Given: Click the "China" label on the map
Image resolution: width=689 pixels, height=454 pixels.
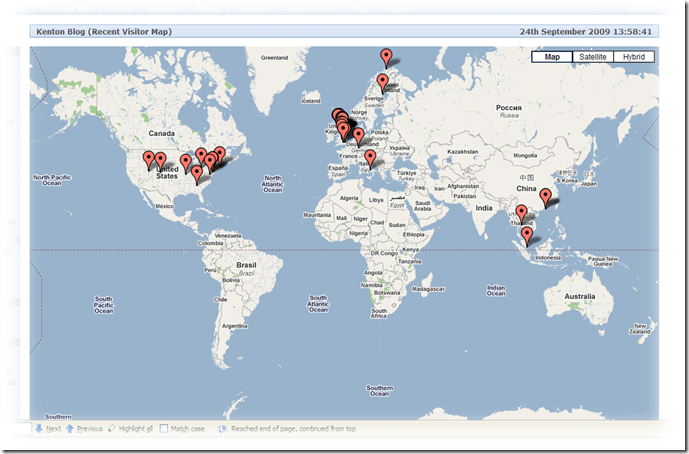Looking at the screenshot, I should (x=526, y=189).
